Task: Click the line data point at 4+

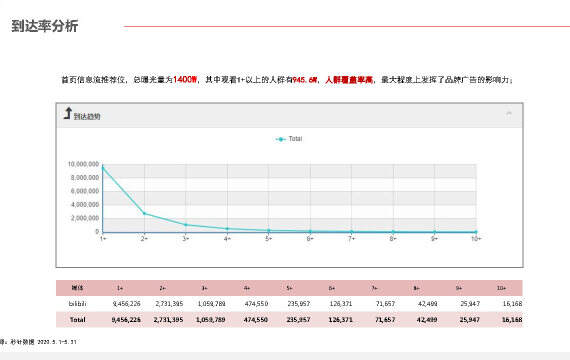Action: [x=227, y=229]
